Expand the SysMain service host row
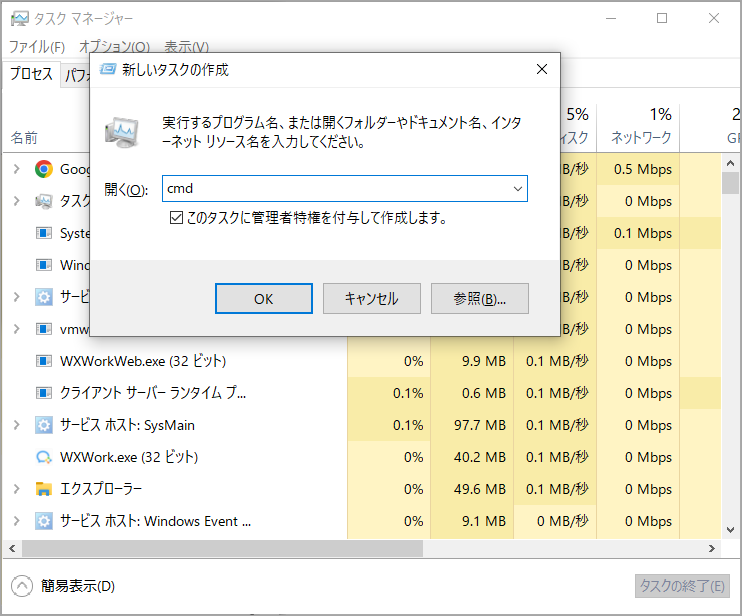 pos(17,425)
